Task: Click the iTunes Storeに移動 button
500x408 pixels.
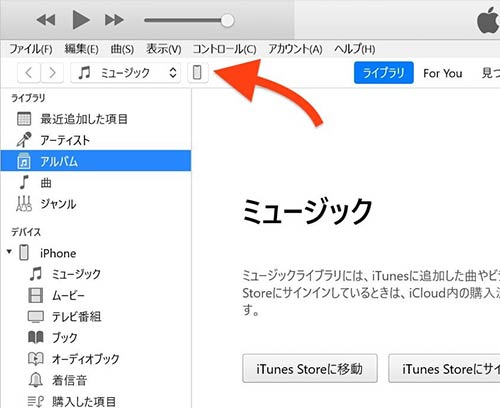Action: [310, 369]
